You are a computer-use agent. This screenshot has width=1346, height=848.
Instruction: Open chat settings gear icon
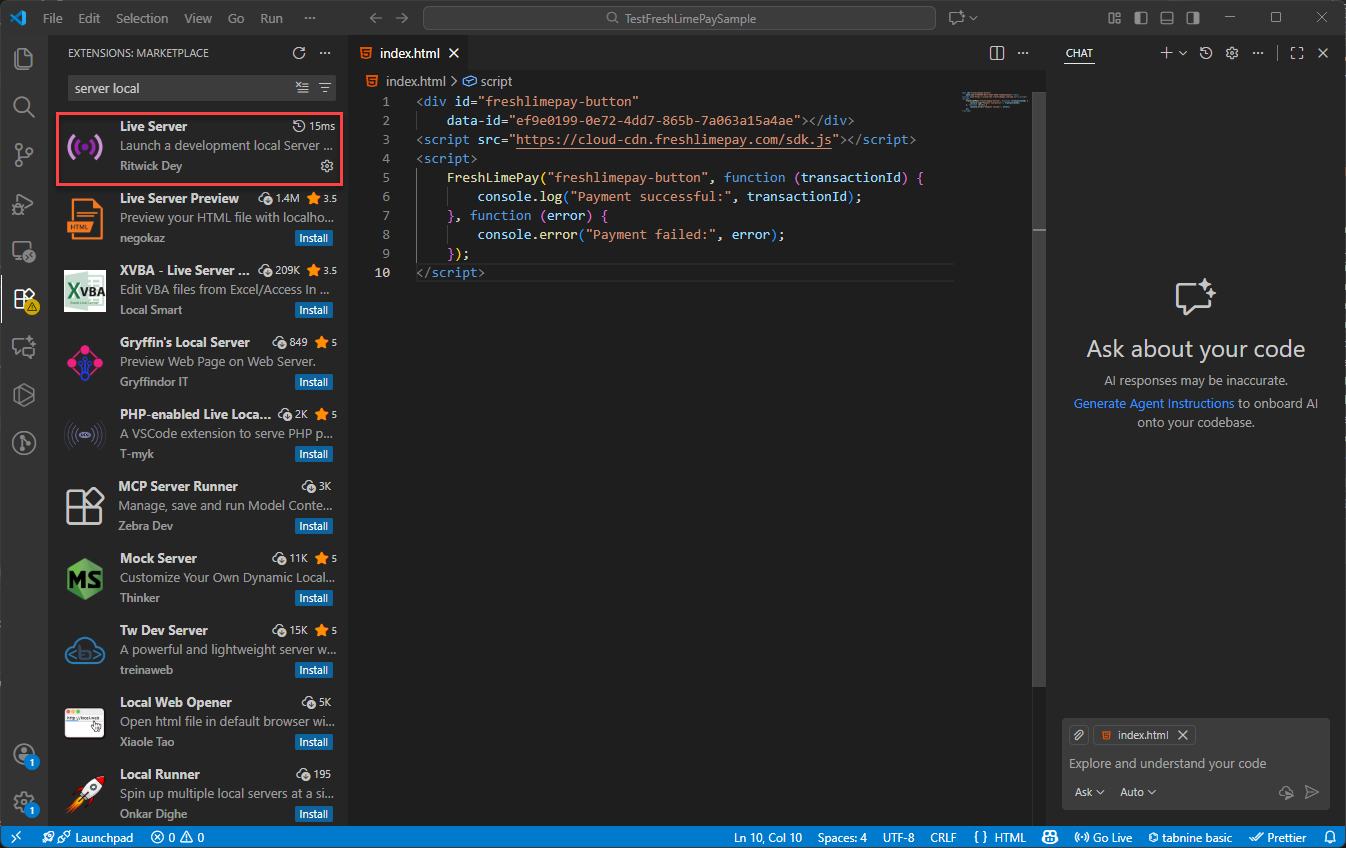click(1232, 53)
